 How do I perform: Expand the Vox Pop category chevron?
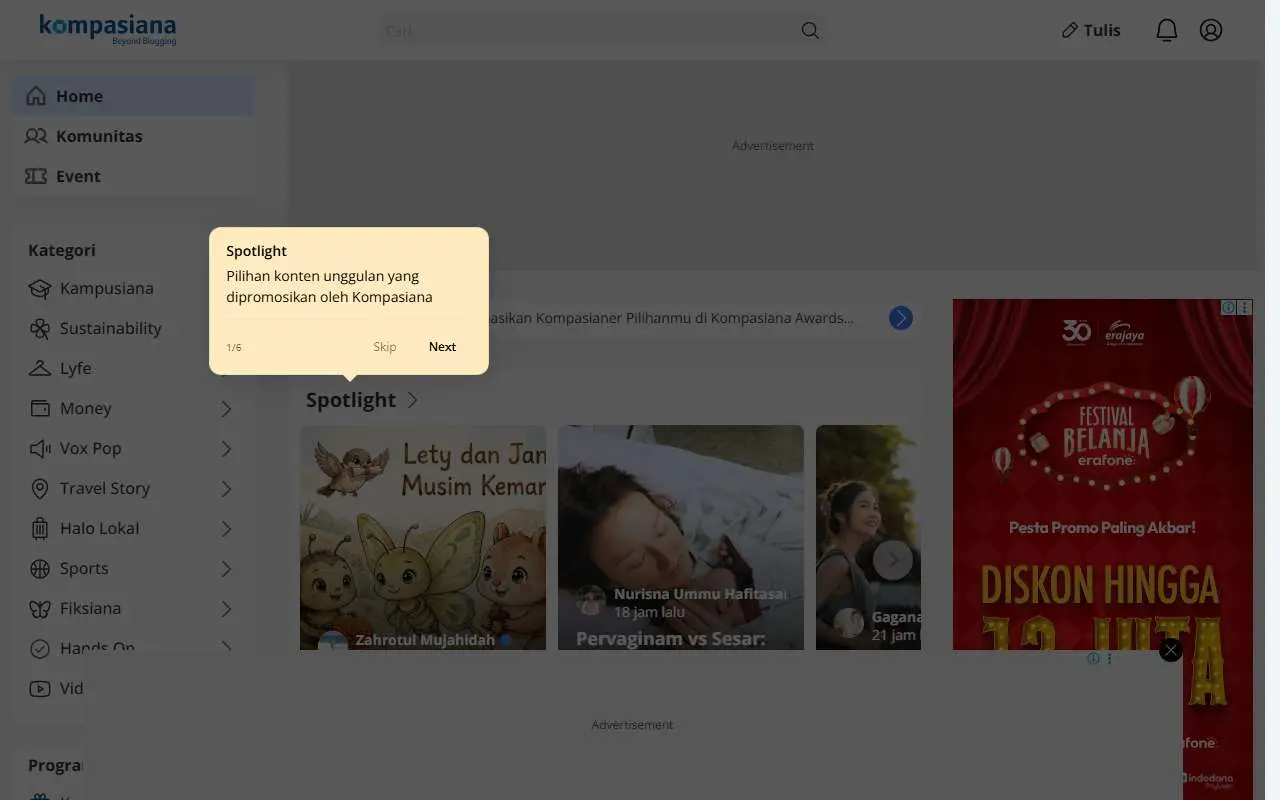226,449
